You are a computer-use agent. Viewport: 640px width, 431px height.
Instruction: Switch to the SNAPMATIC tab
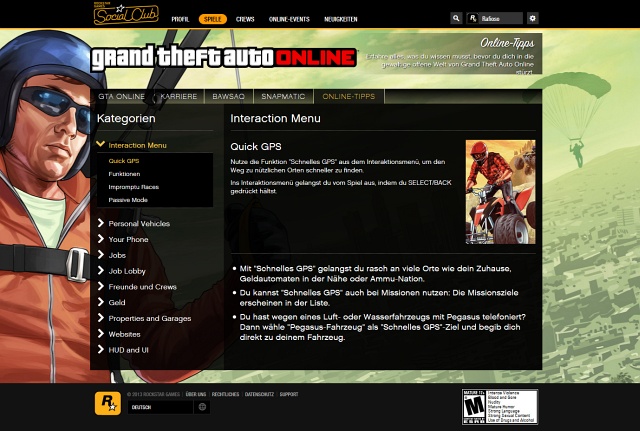283,96
